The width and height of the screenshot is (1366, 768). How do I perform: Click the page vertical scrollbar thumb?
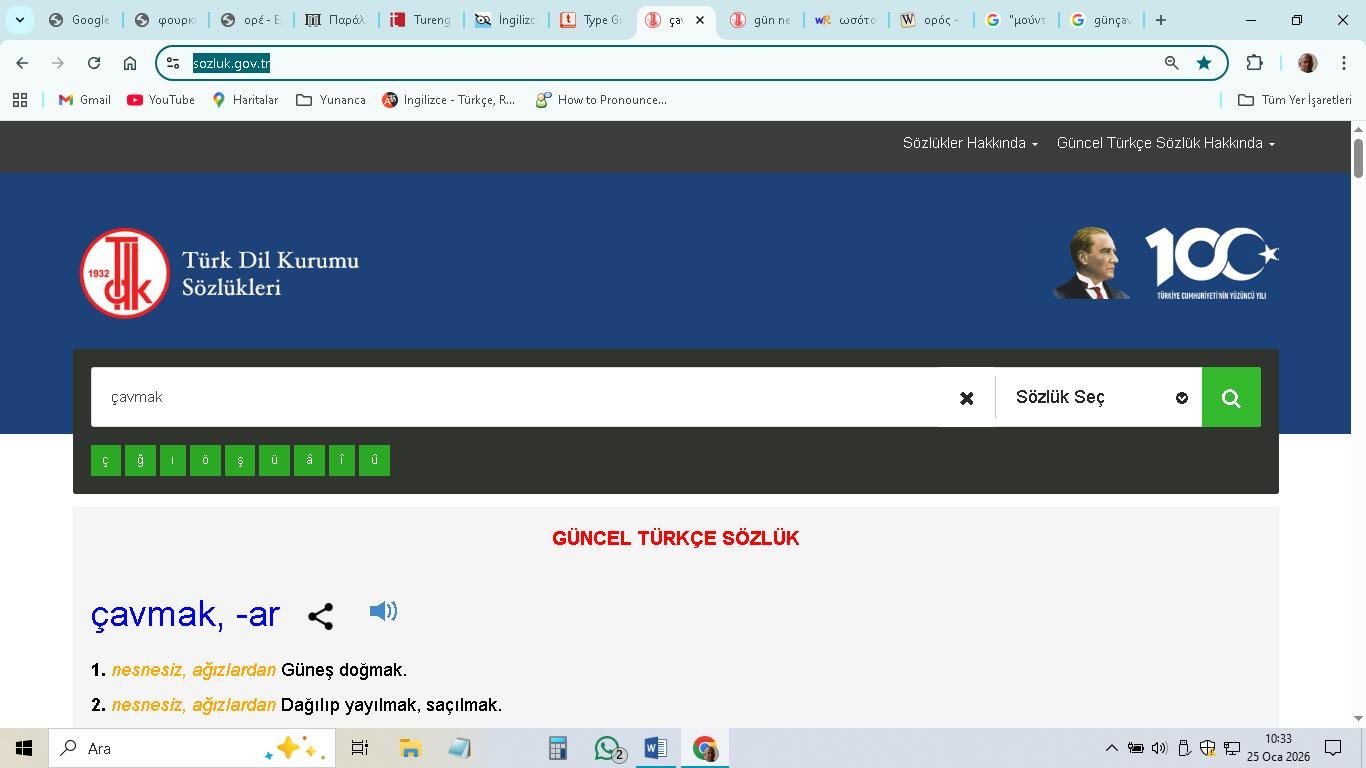[x=1358, y=158]
